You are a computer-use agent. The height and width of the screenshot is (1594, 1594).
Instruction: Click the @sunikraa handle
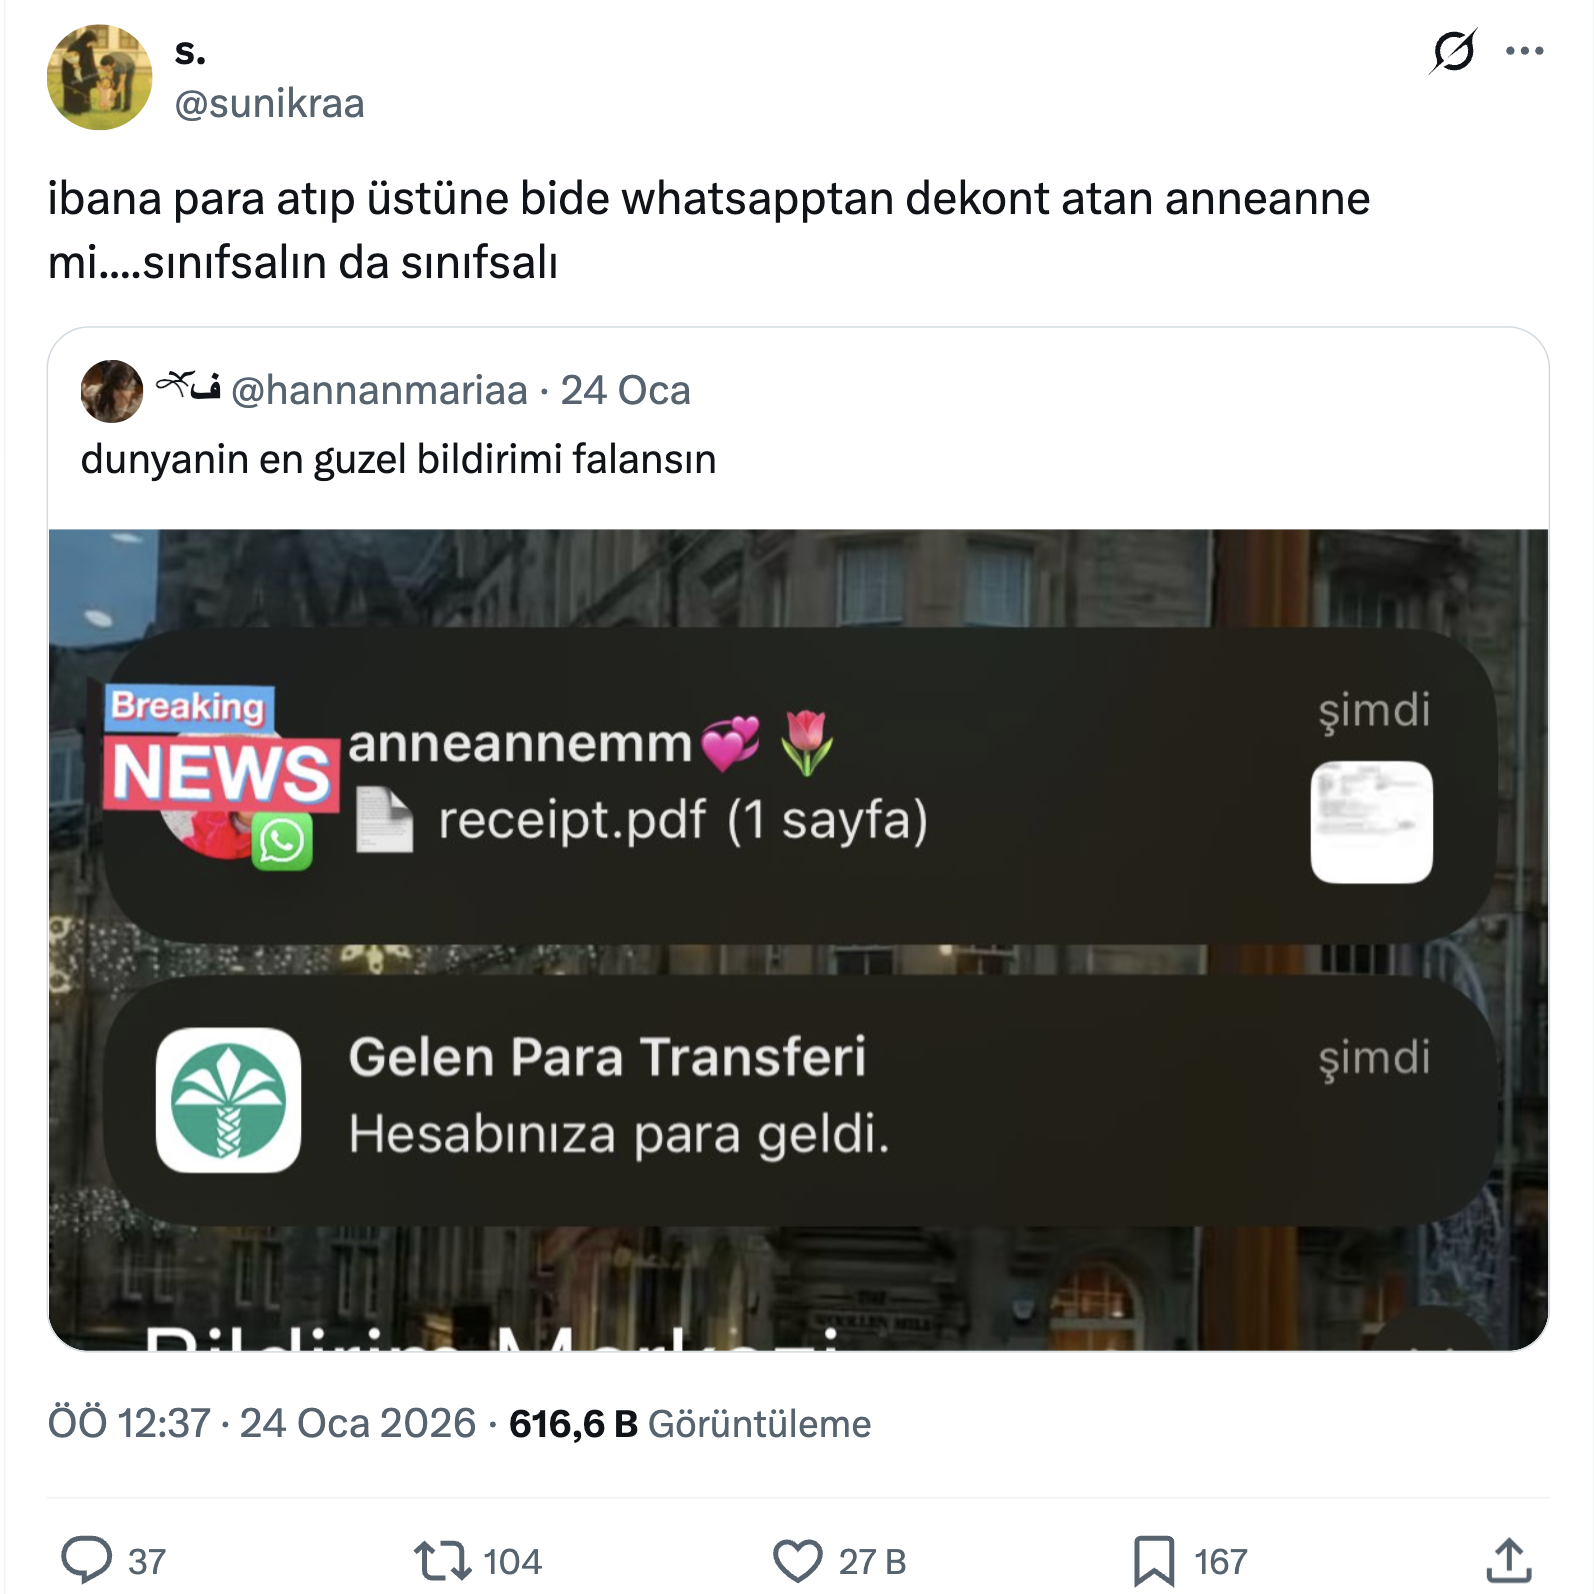click(269, 104)
